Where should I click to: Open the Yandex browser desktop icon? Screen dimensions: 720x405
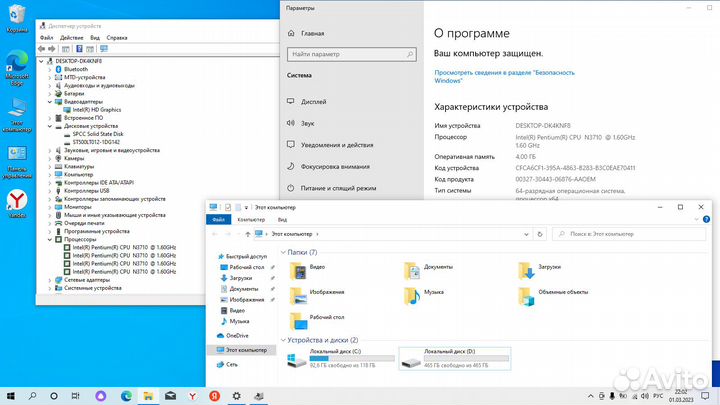point(17,202)
